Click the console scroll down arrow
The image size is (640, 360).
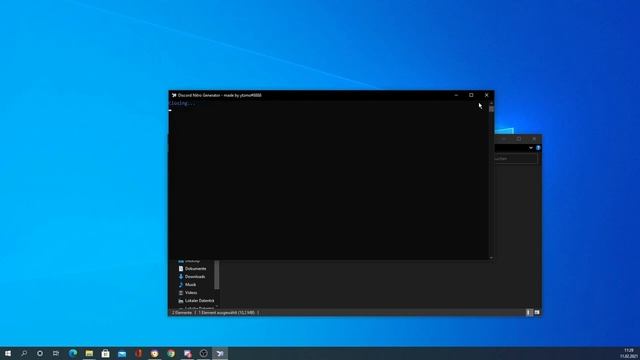pyautogui.click(x=491, y=258)
